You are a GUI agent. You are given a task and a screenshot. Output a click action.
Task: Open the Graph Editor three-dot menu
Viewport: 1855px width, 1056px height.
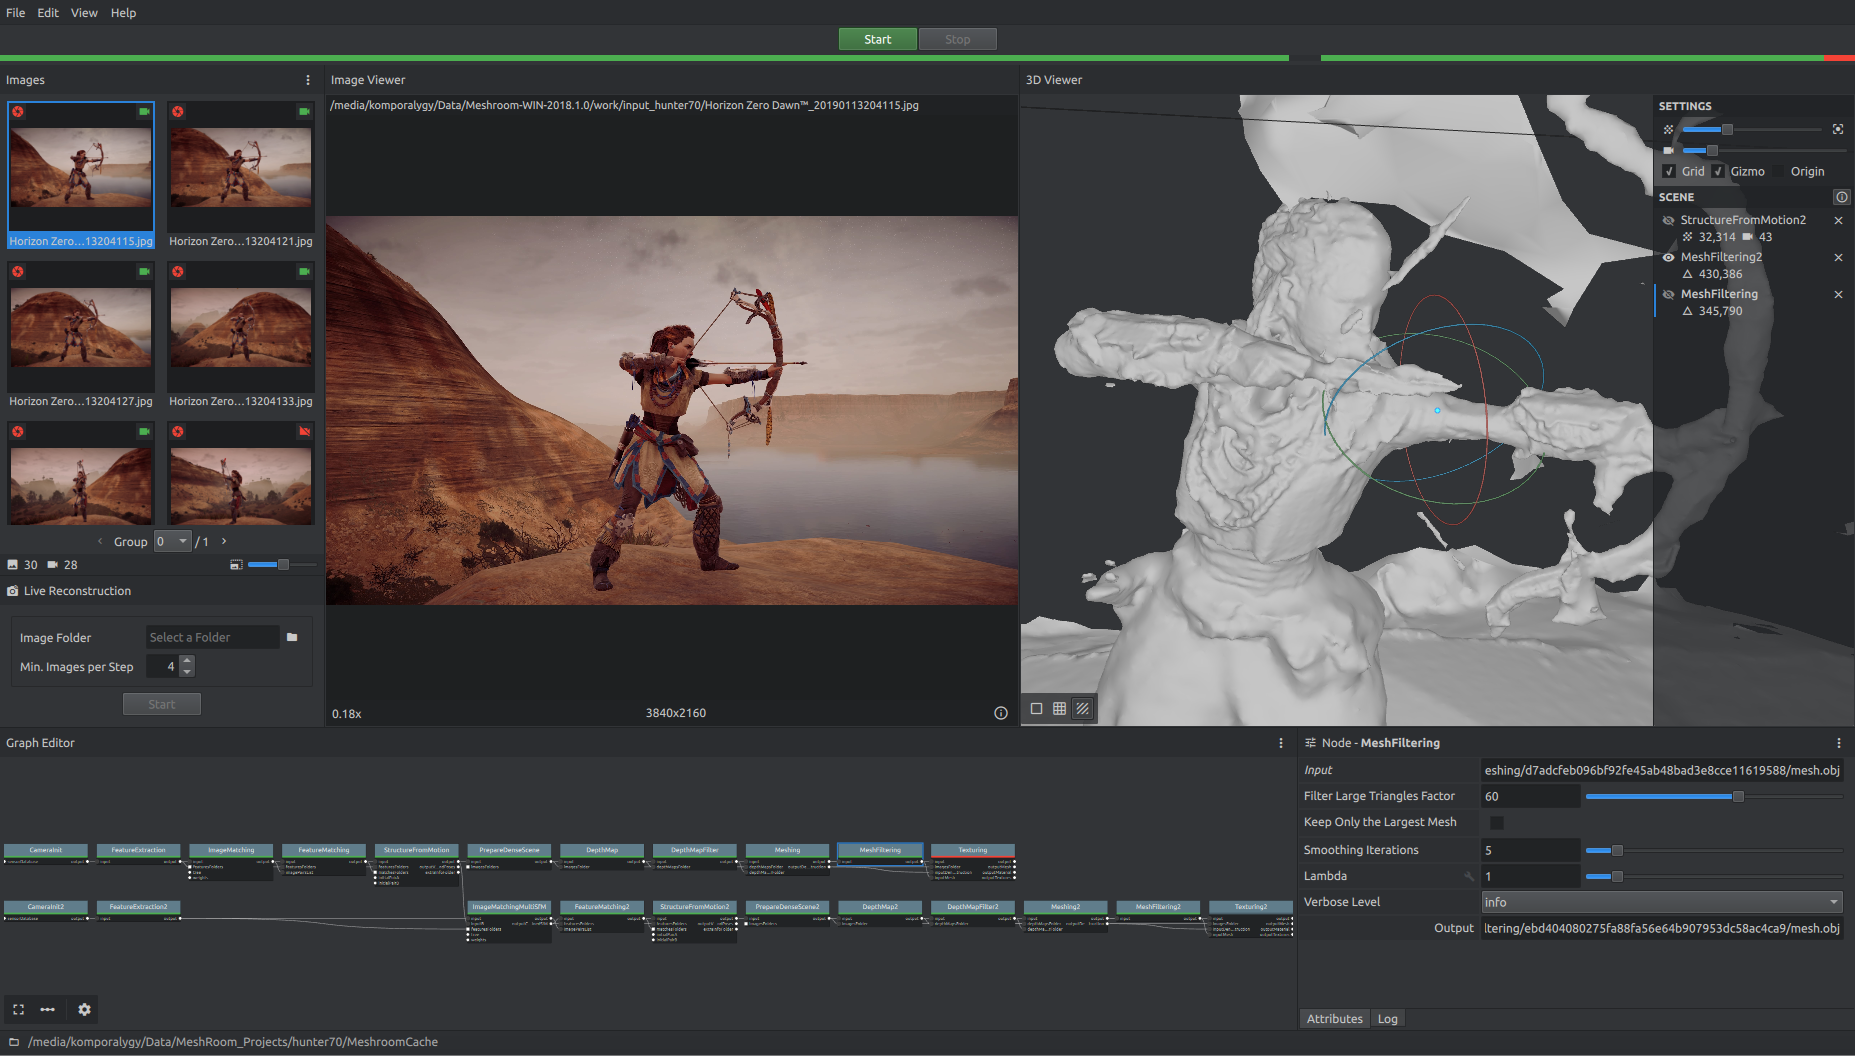click(1281, 743)
